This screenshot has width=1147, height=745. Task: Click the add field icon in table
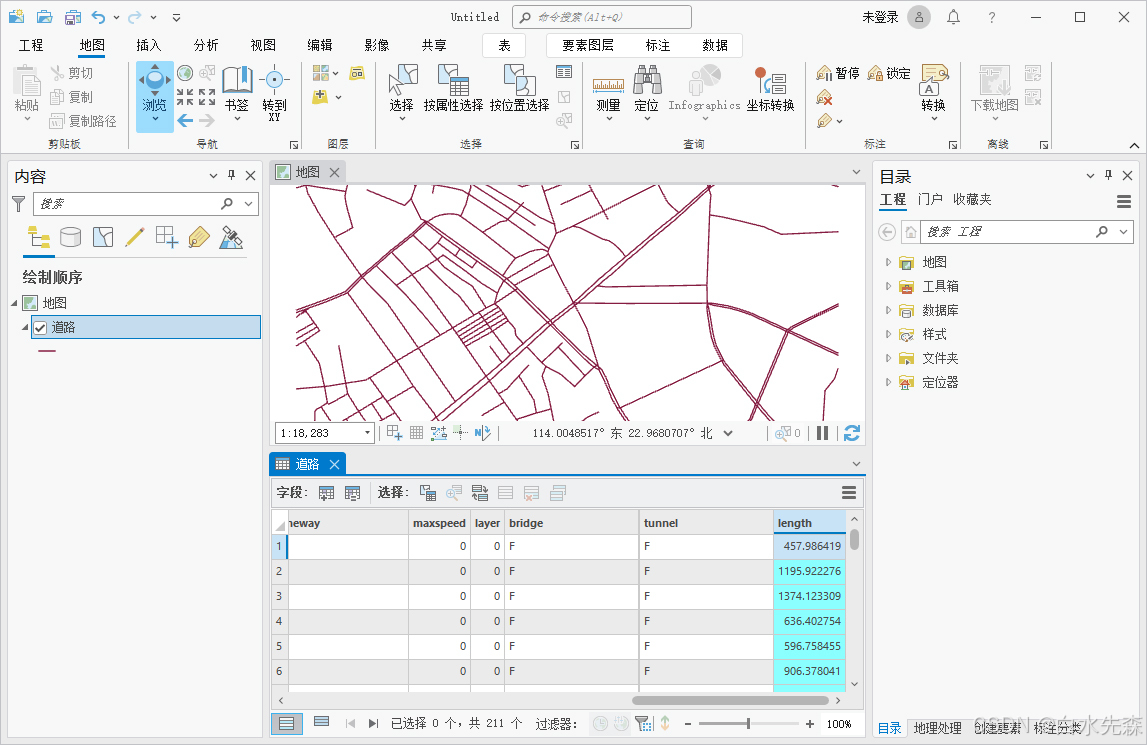[326, 493]
